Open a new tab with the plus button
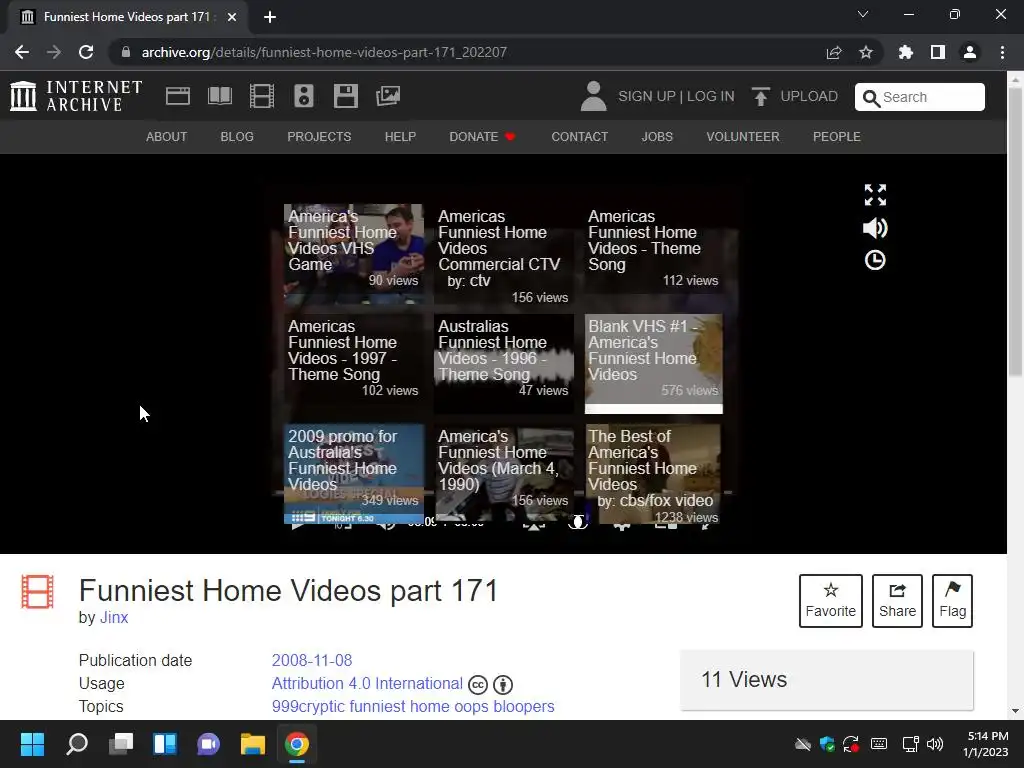 point(270,17)
